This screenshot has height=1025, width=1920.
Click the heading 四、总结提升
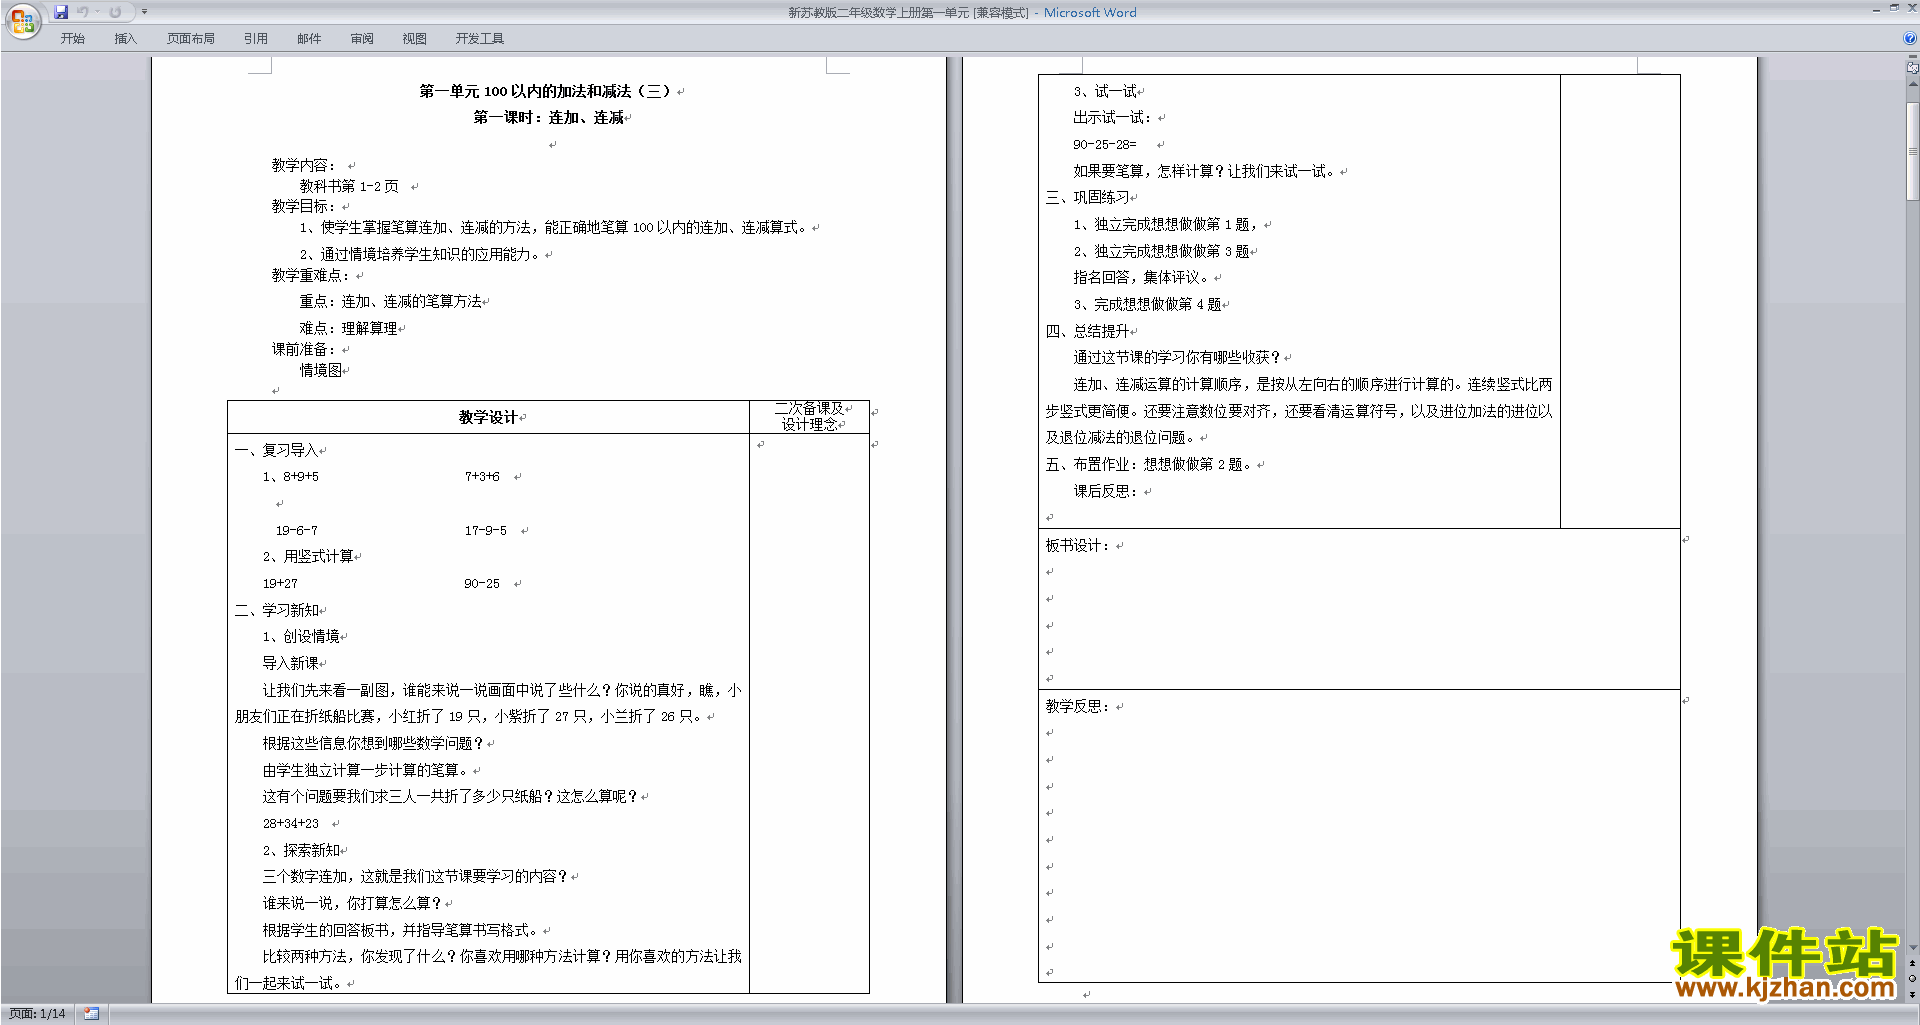(1087, 331)
